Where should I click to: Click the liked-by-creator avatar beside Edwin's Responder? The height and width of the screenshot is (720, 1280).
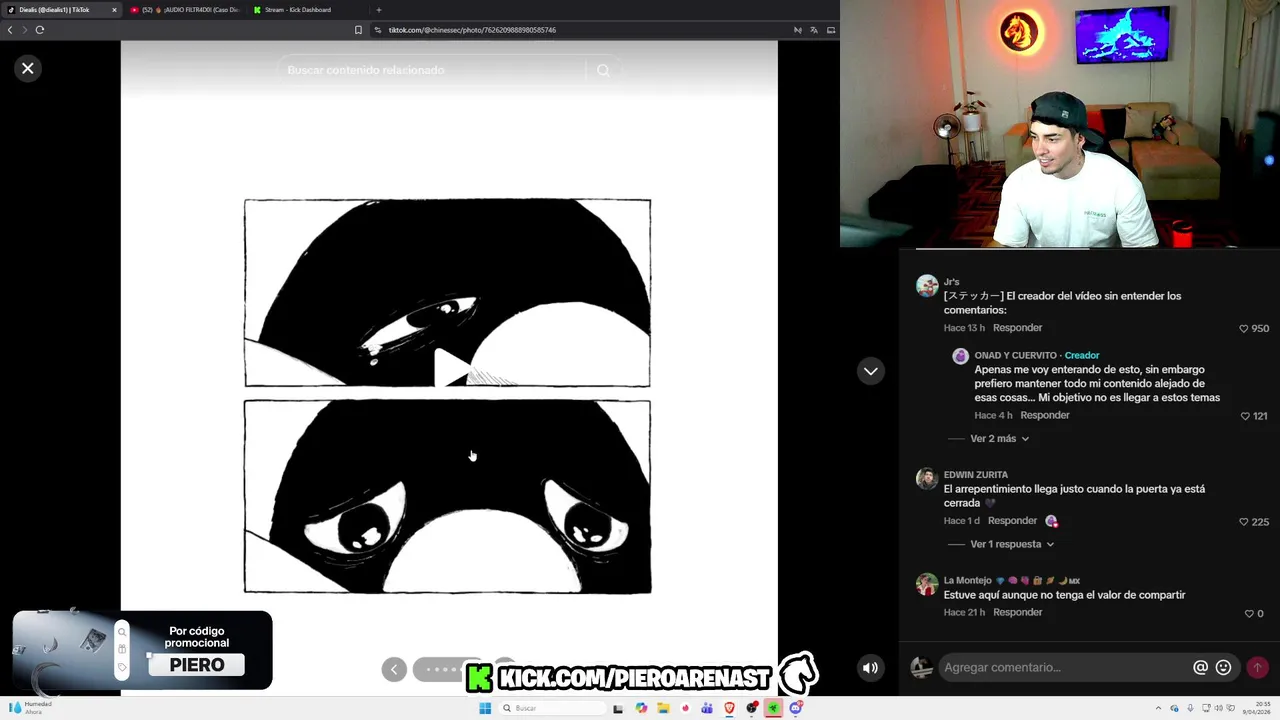(1051, 521)
